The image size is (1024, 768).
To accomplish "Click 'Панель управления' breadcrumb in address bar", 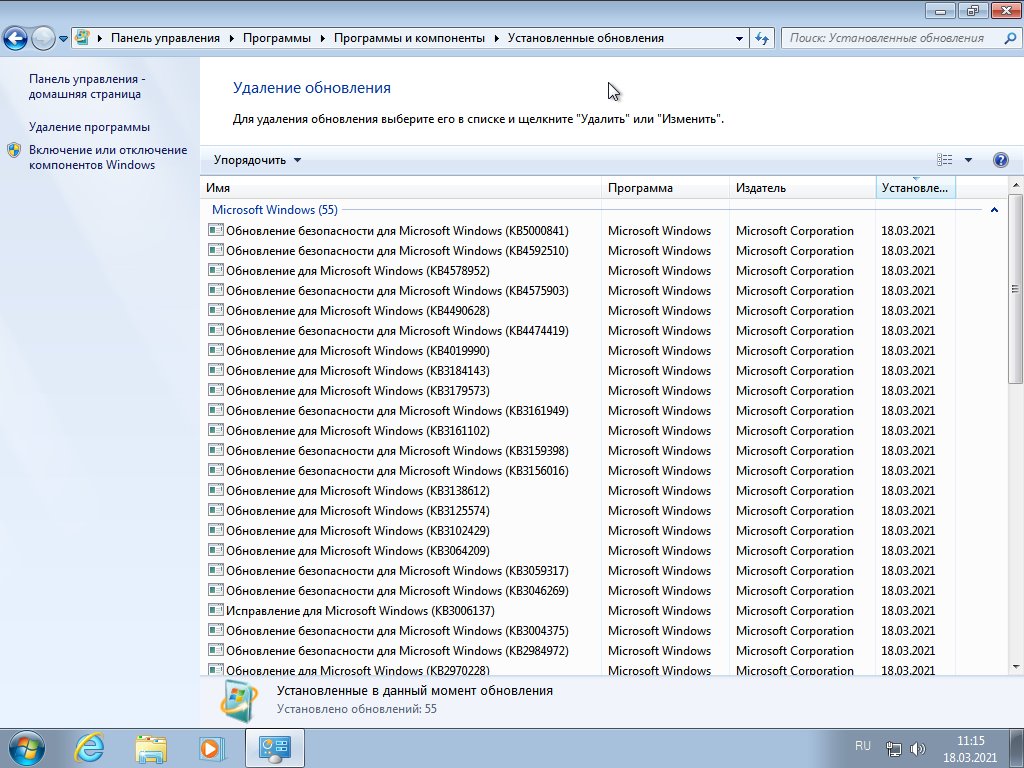I will (x=165, y=38).
